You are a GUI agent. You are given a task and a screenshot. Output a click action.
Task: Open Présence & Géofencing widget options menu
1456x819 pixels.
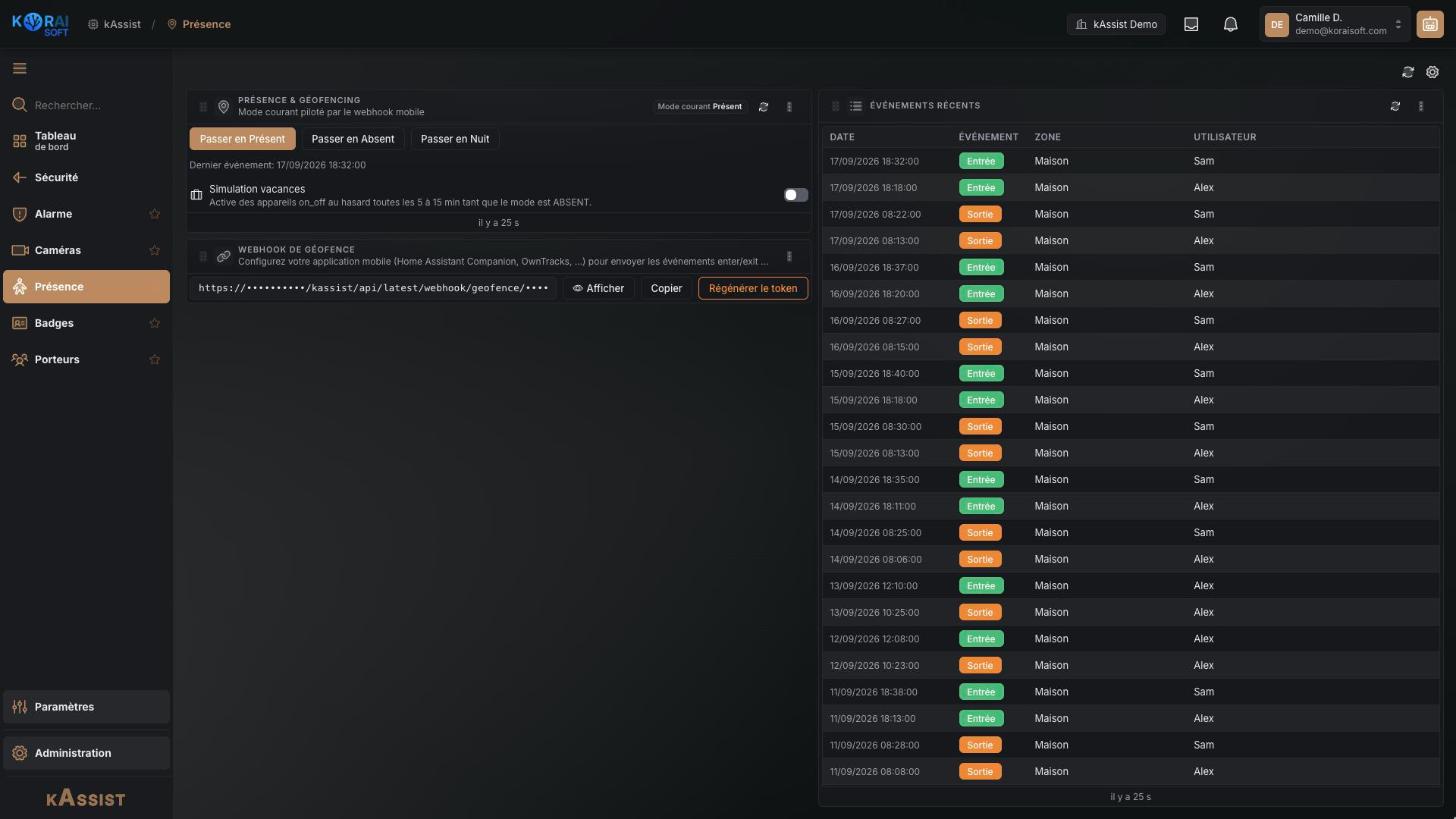pos(789,107)
